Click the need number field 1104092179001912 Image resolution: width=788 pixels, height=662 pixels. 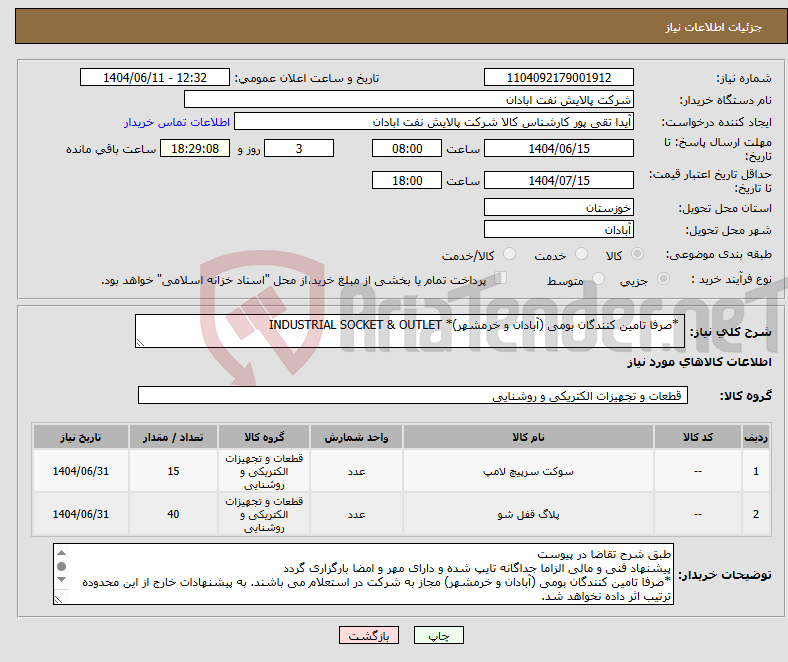coord(559,77)
